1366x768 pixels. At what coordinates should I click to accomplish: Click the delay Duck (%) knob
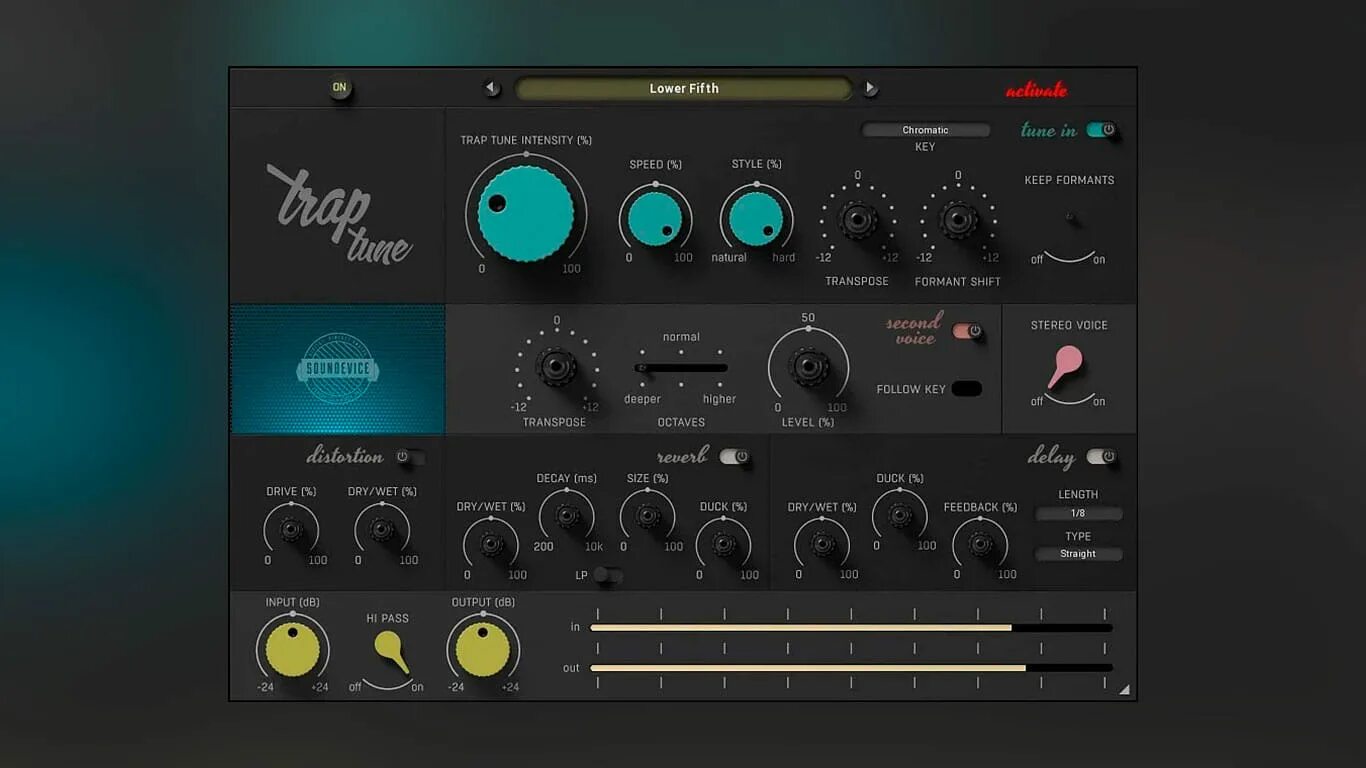[900, 516]
